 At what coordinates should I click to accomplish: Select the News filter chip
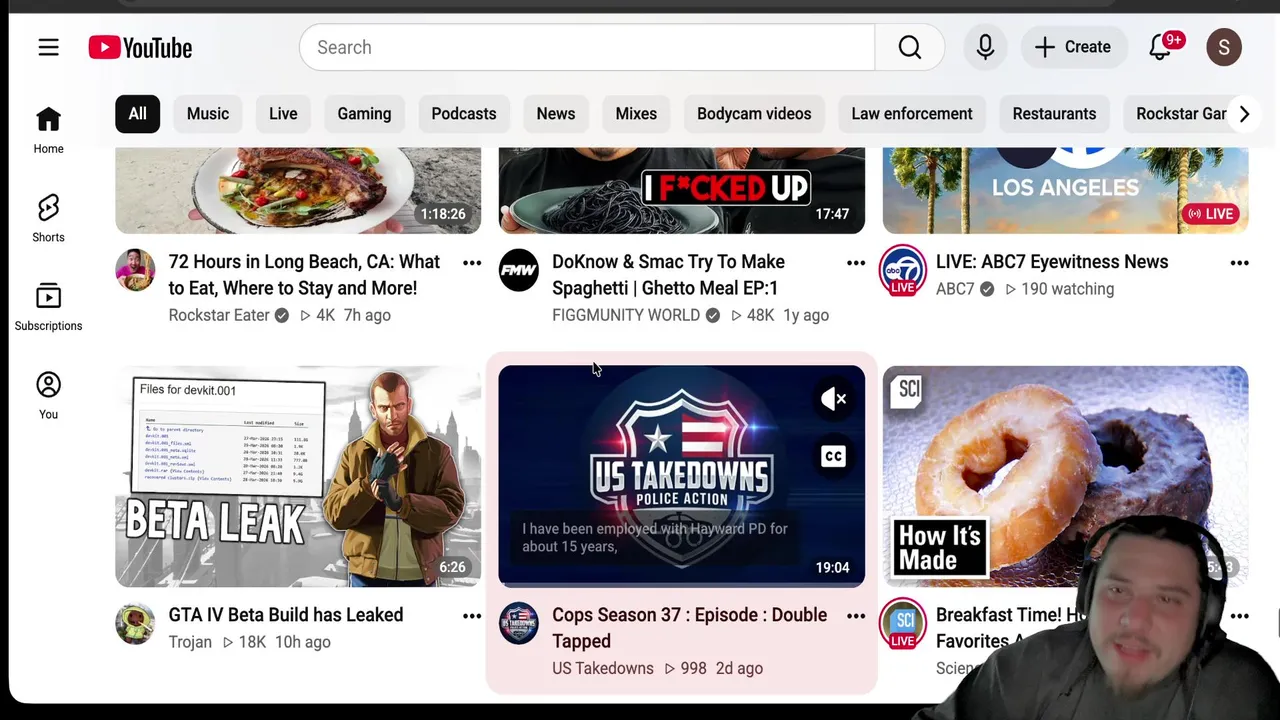(x=556, y=114)
